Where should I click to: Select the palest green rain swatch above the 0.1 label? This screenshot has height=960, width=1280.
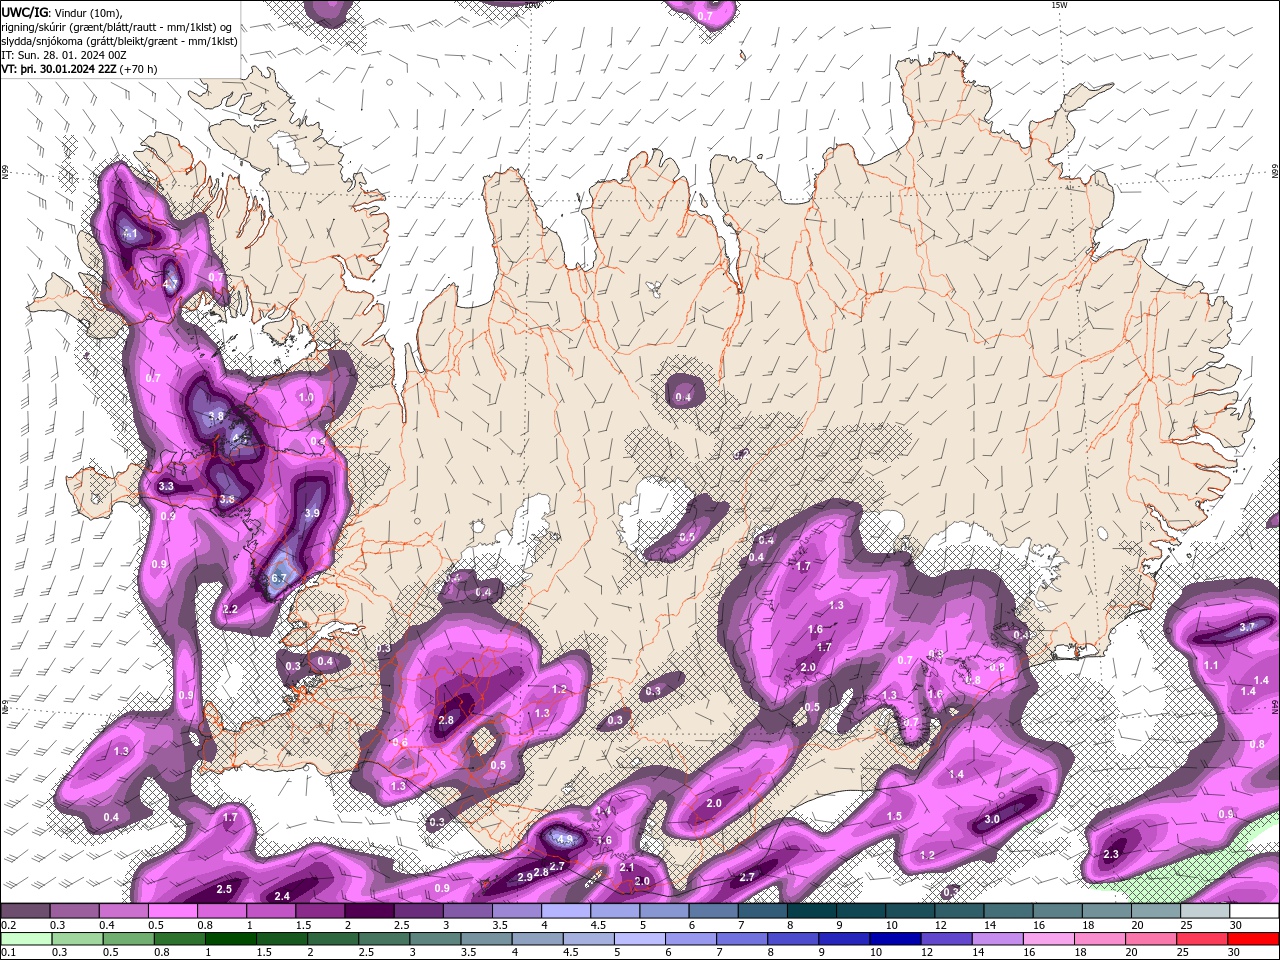[26, 939]
